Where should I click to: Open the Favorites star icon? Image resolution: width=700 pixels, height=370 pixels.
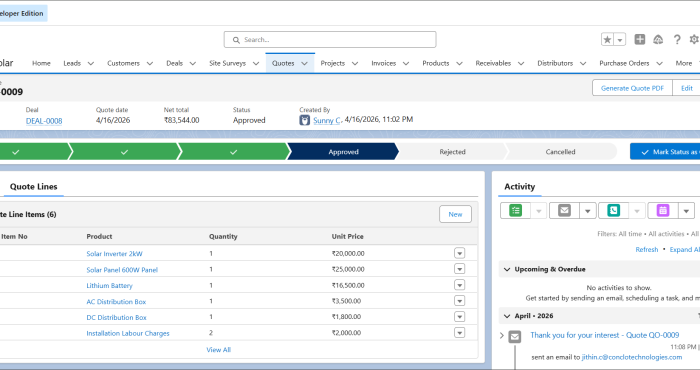pos(607,40)
